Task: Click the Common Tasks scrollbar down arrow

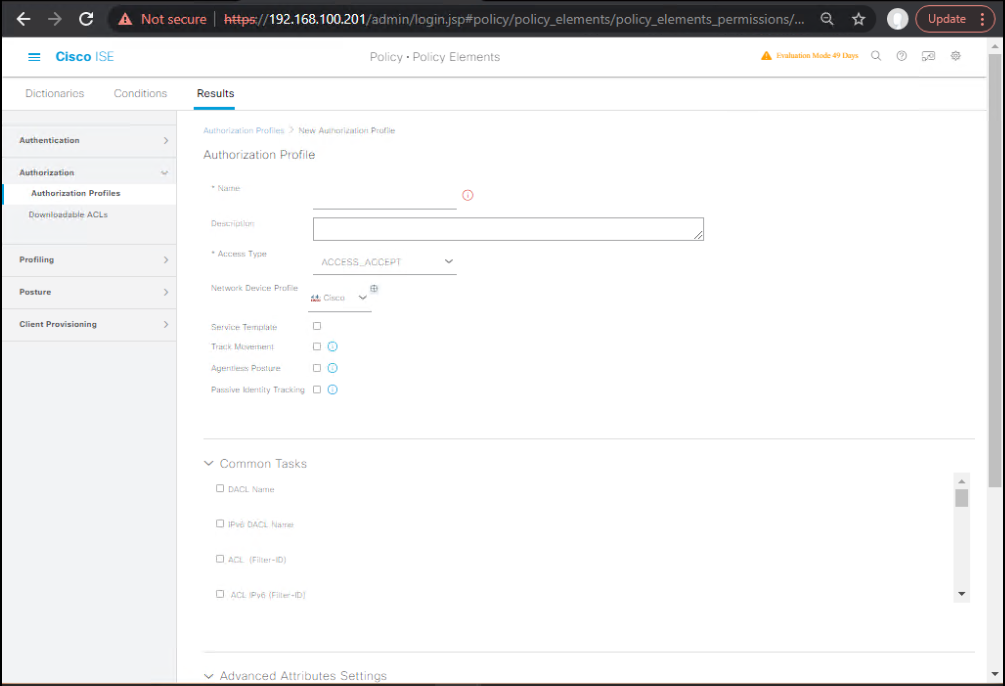Action: click(x=961, y=594)
